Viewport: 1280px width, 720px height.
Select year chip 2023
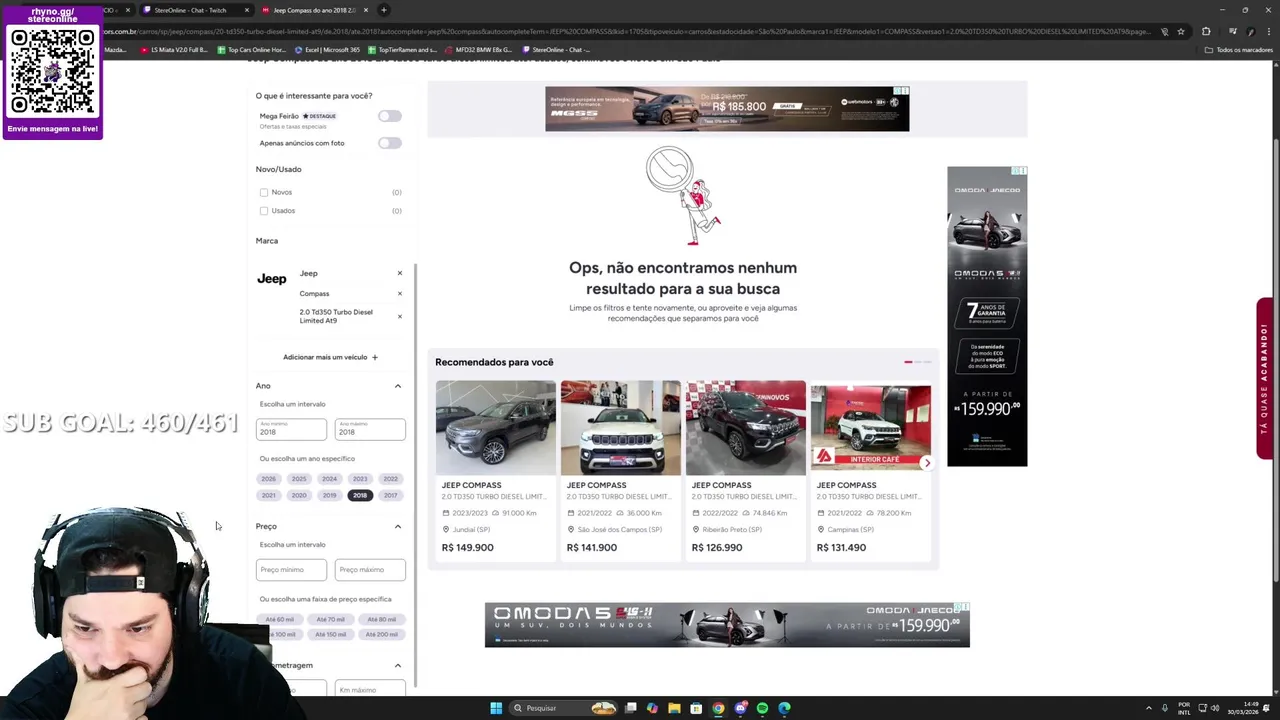360,479
